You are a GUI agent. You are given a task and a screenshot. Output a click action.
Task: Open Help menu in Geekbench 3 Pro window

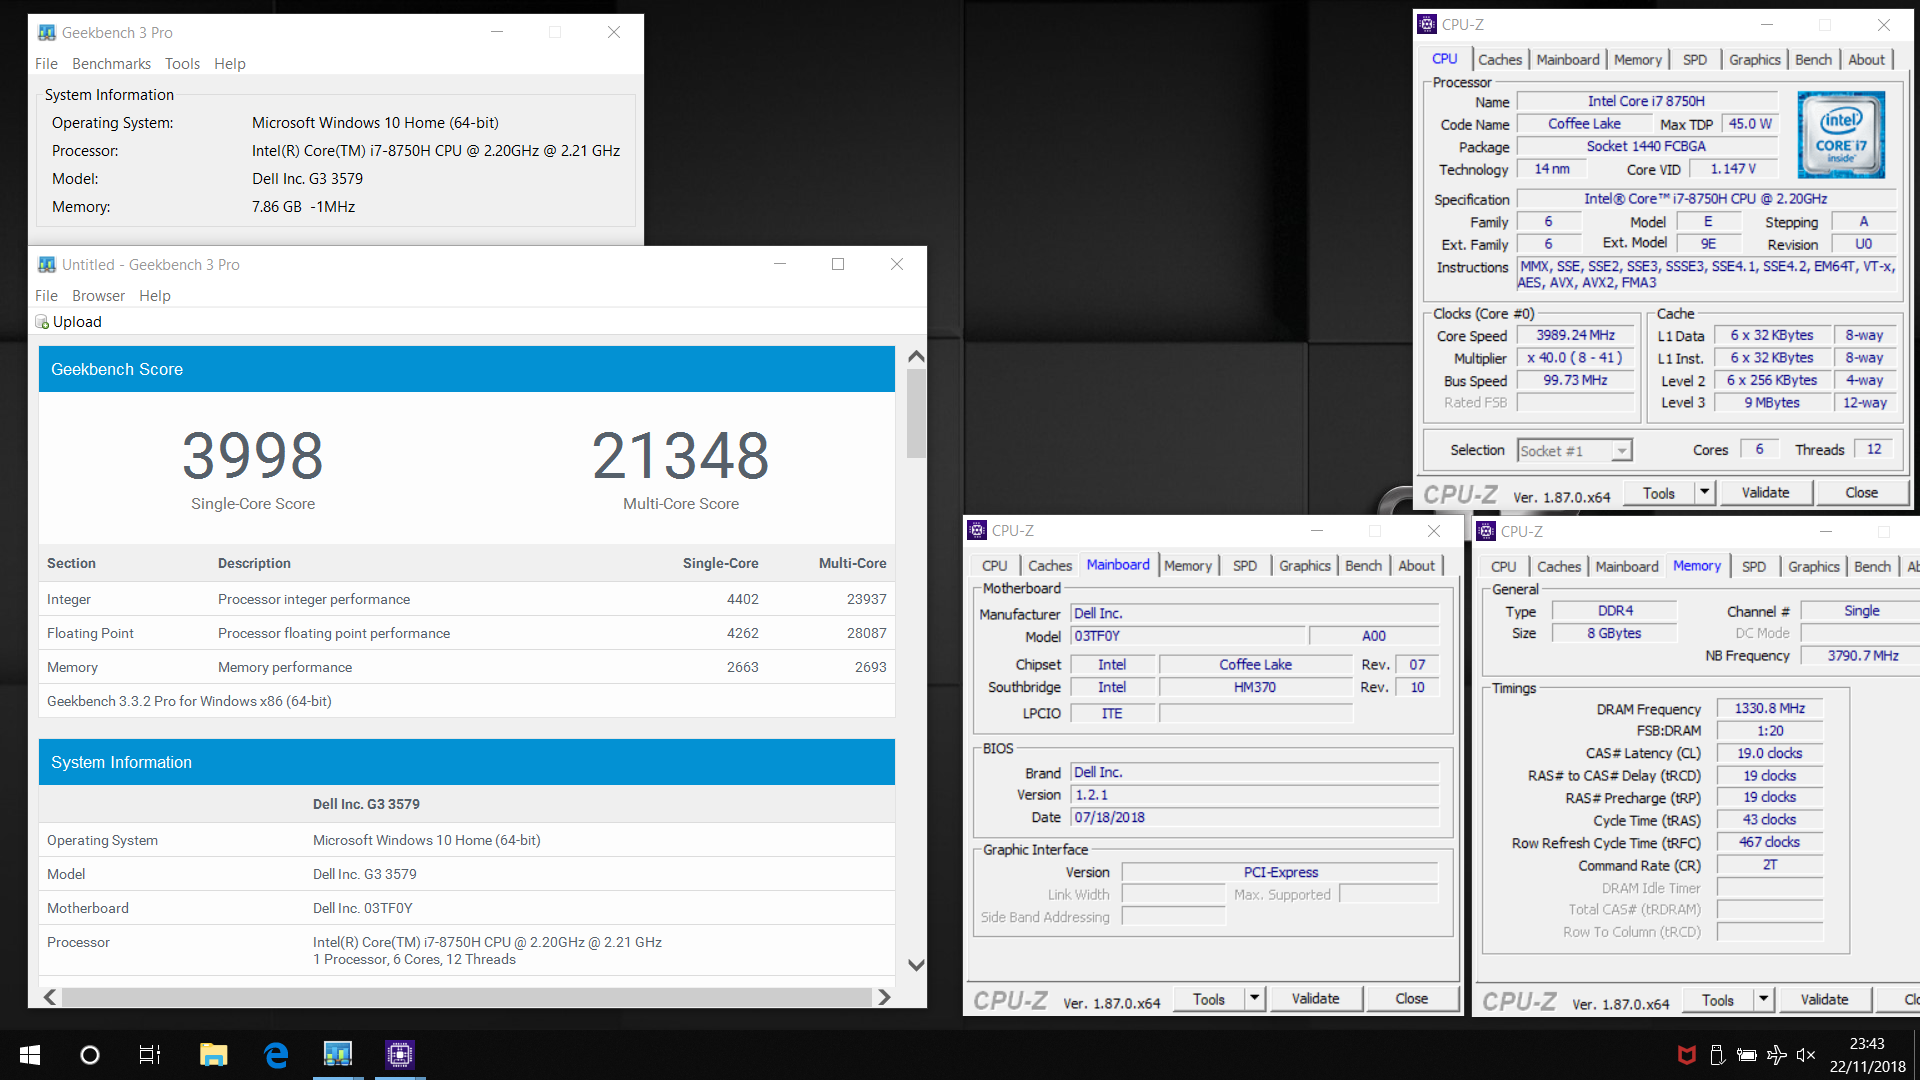coord(229,64)
